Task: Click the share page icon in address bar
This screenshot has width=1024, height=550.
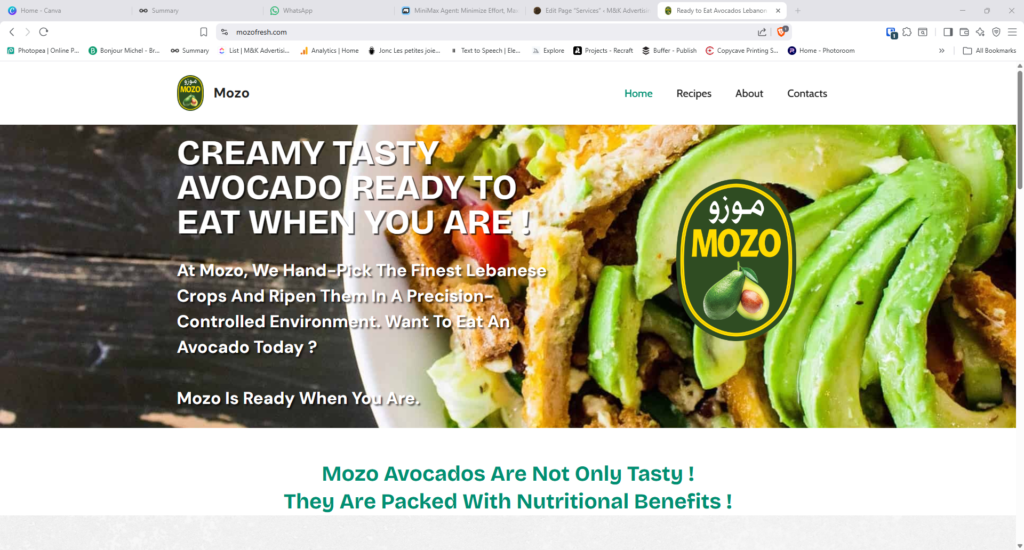Action: click(761, 32)
